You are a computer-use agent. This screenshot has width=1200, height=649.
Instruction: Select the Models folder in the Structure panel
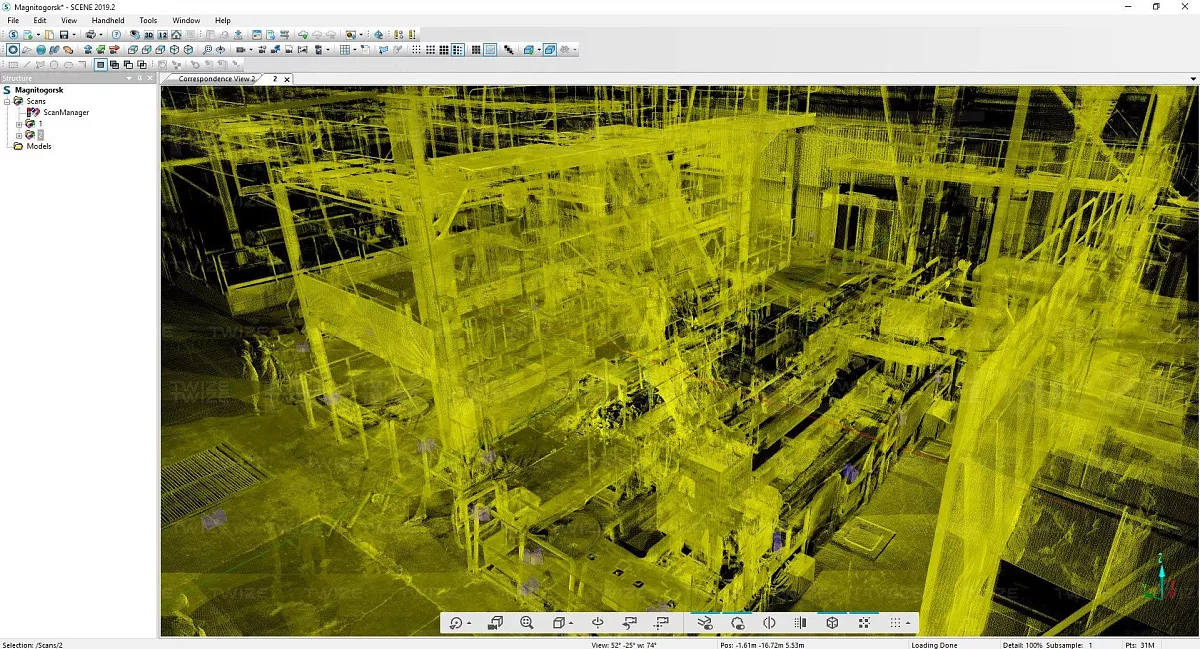point(38,146)
